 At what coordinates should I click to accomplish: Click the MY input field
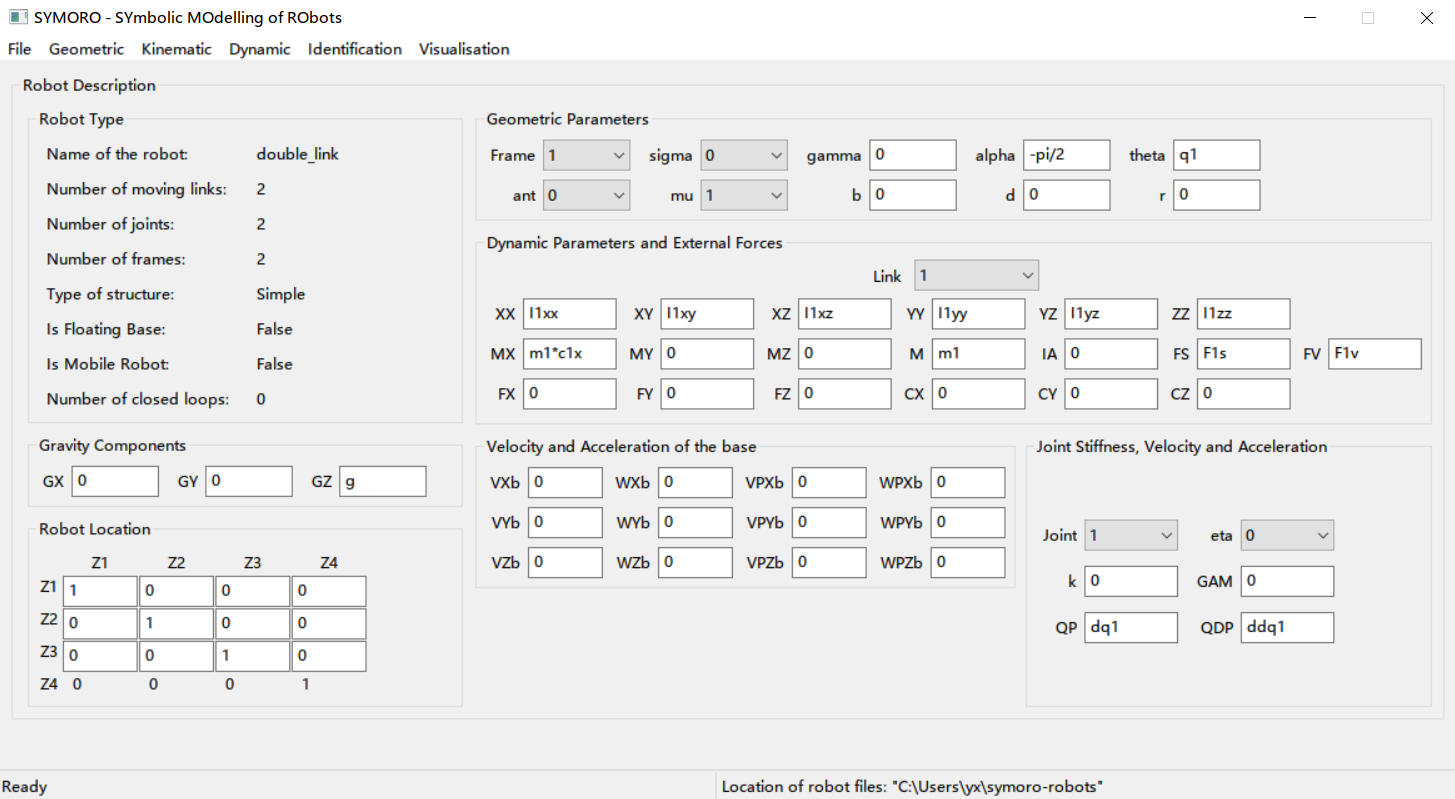707,354
